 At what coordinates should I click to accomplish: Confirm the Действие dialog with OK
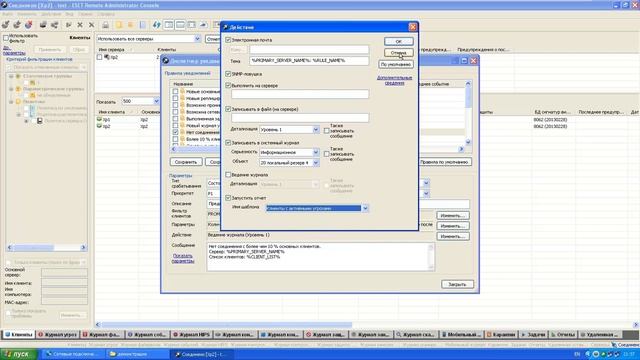[398, 42]
